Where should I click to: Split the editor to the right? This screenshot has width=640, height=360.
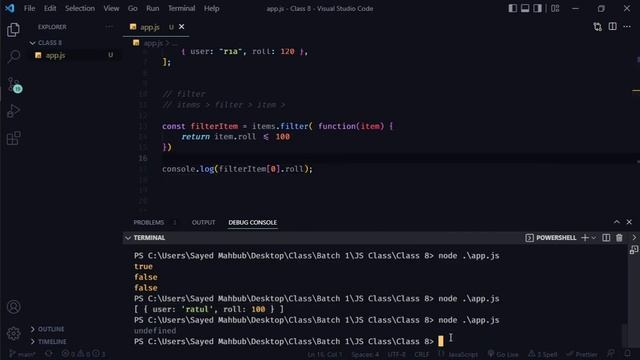pyautogui.click(x=612, y=27)
